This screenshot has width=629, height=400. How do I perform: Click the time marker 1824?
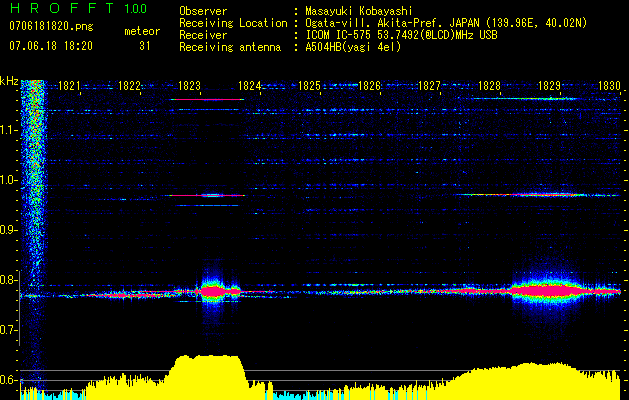pyautogui.click(x=250, y=86)
